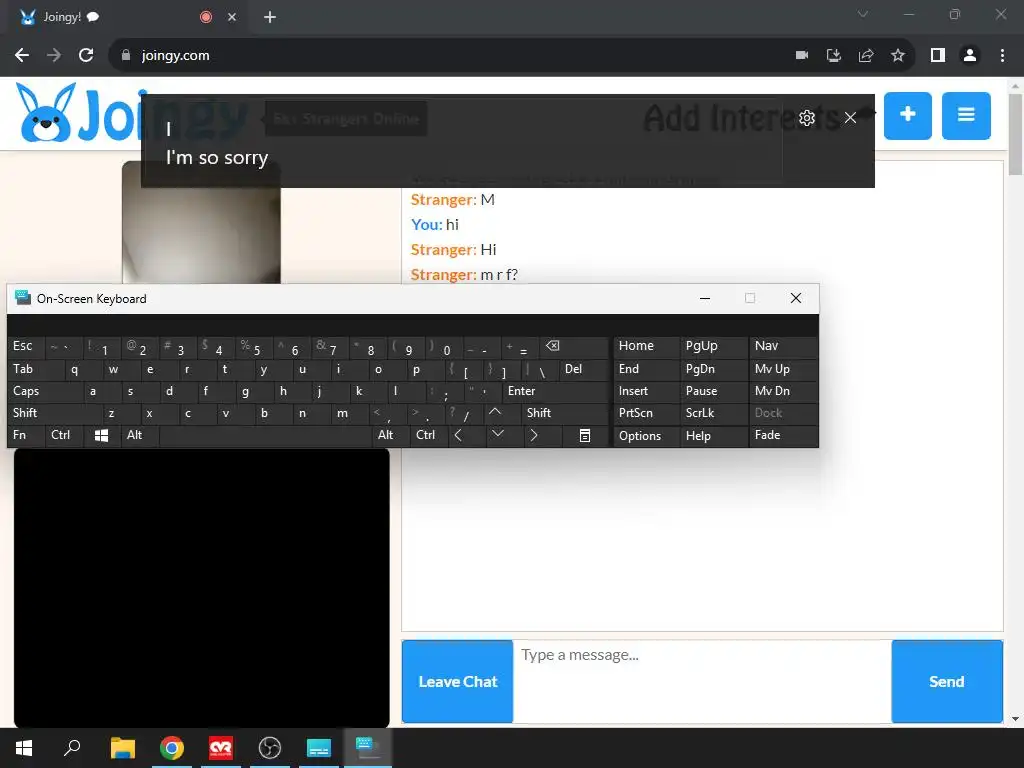Image resolution: width=1024 pixels, height=768 pixels.
Task: Share this page icon
Action: click(x=866, y=56)
